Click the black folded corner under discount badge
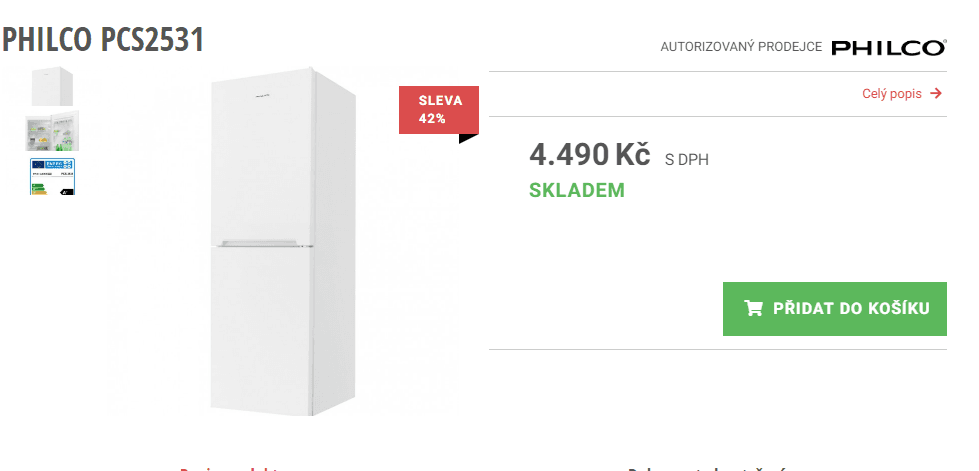This screenshot has width=979, height=471. pyautogui.click(x=467, y=138)
